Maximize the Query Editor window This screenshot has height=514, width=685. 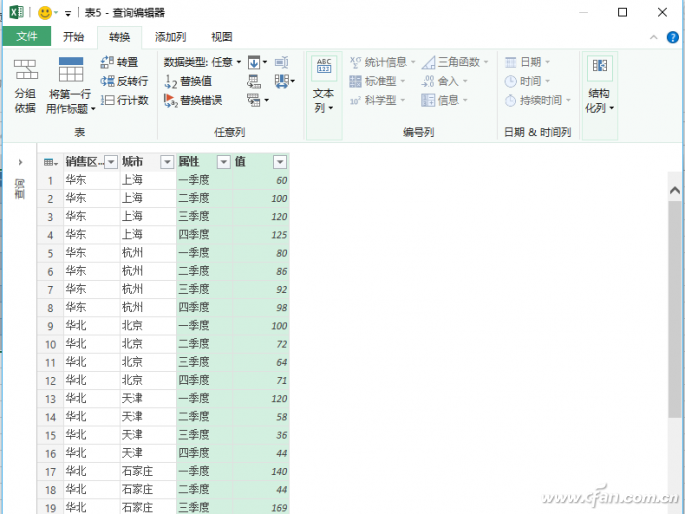tap(623, 12)
